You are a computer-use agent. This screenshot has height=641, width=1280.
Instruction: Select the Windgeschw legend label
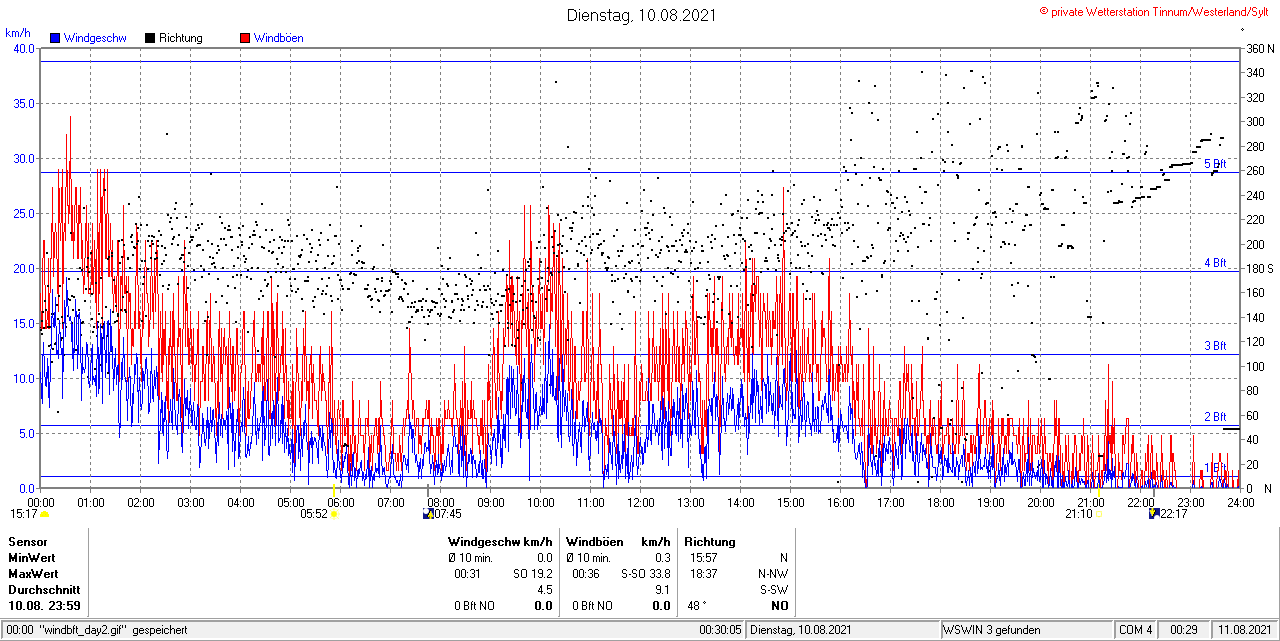tap(95, 38)
